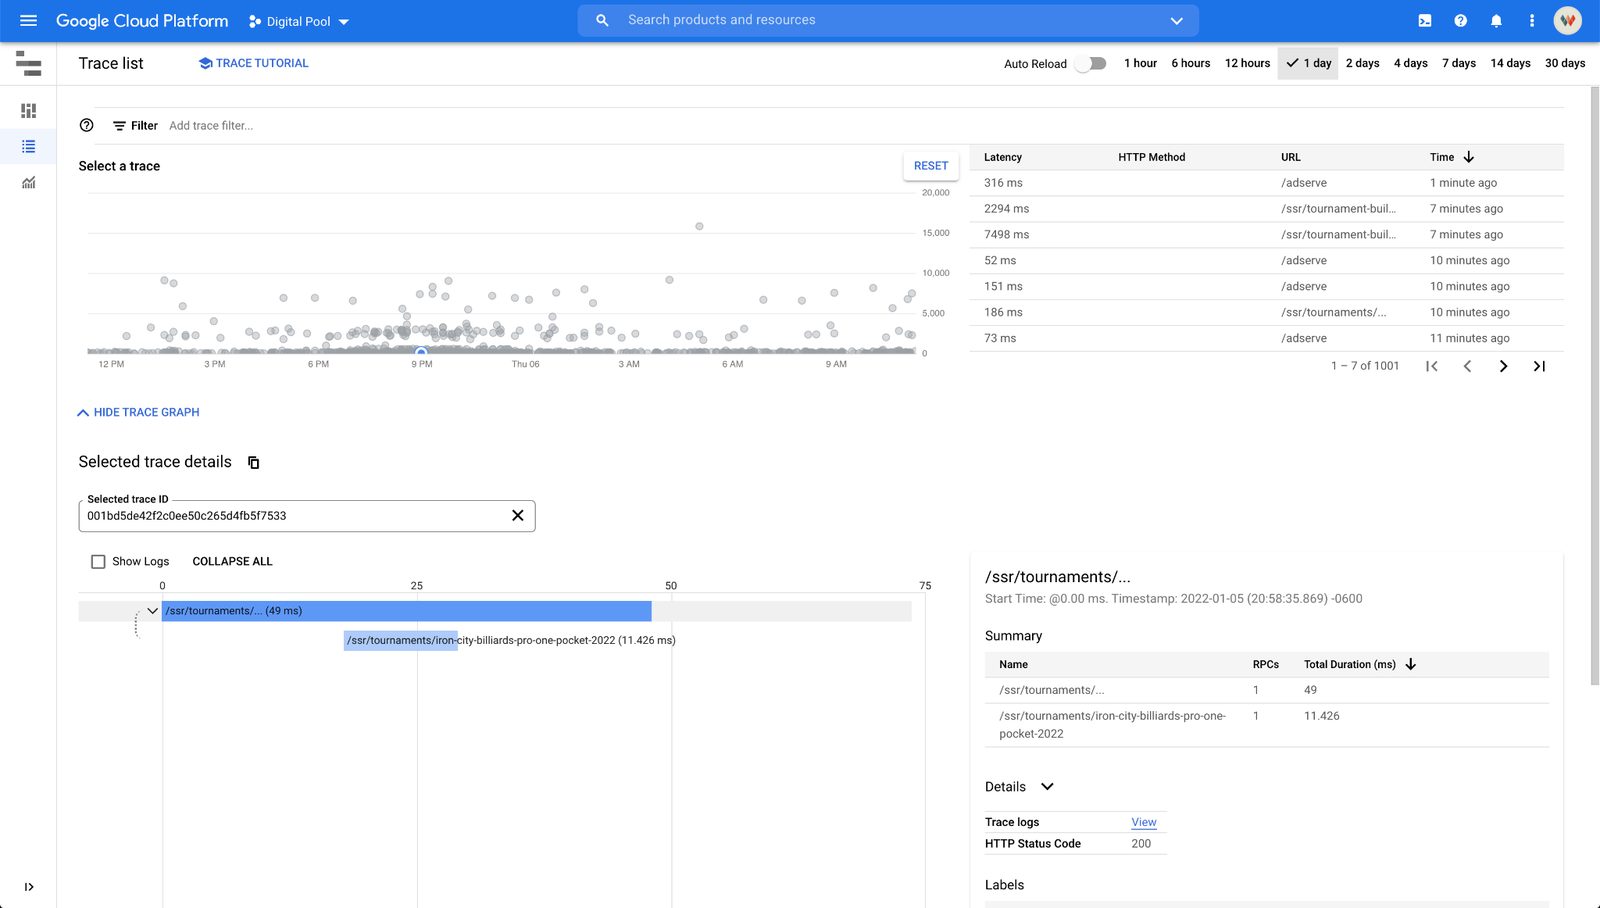Go to previous page of traces
1600x908 pixels.
point(1467,366)
